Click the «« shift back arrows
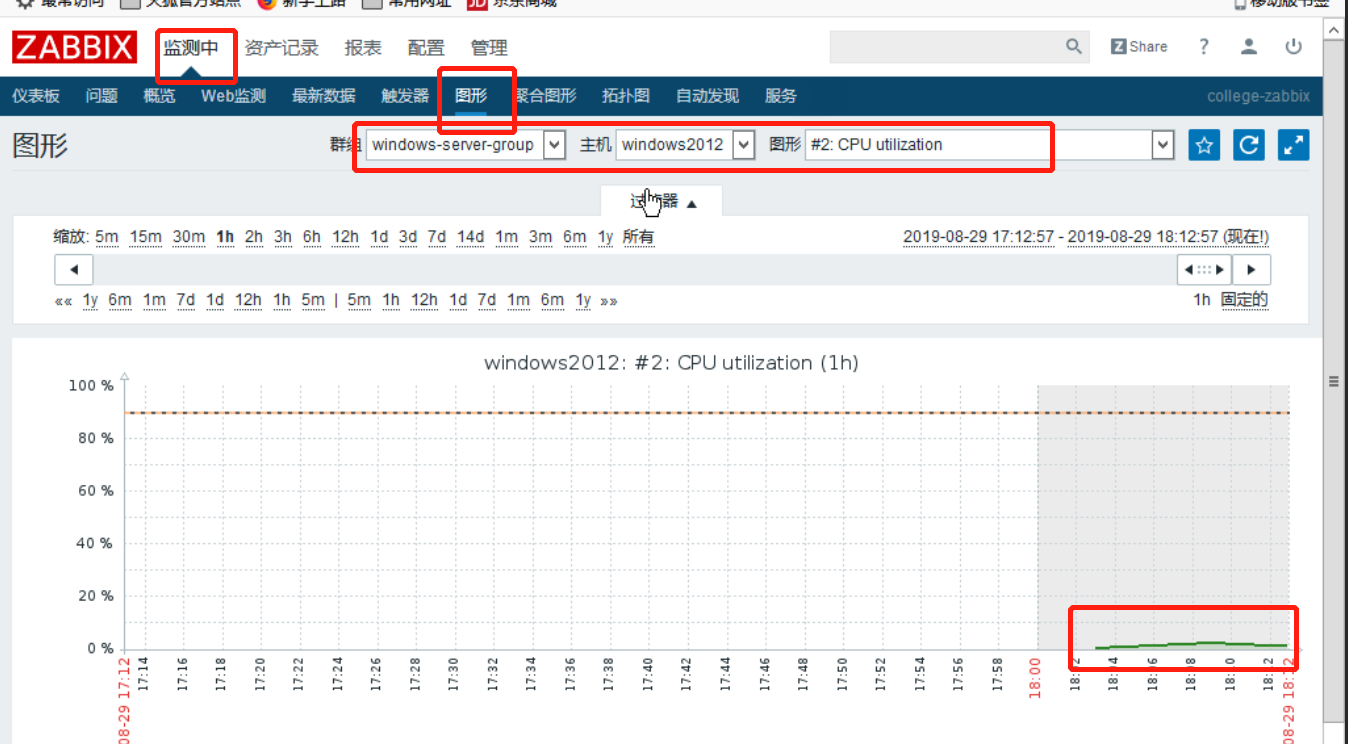Viewport: 1348px width, 744px height. click(63, 300)
